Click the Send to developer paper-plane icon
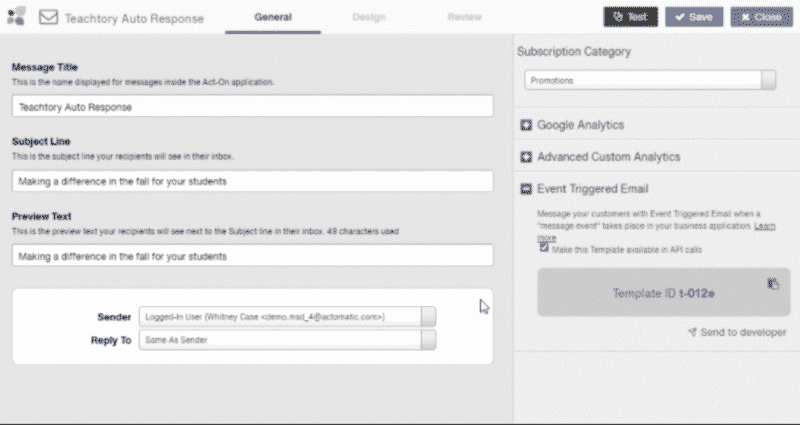This screenshot has width=800, height=425. click(692, 332)
